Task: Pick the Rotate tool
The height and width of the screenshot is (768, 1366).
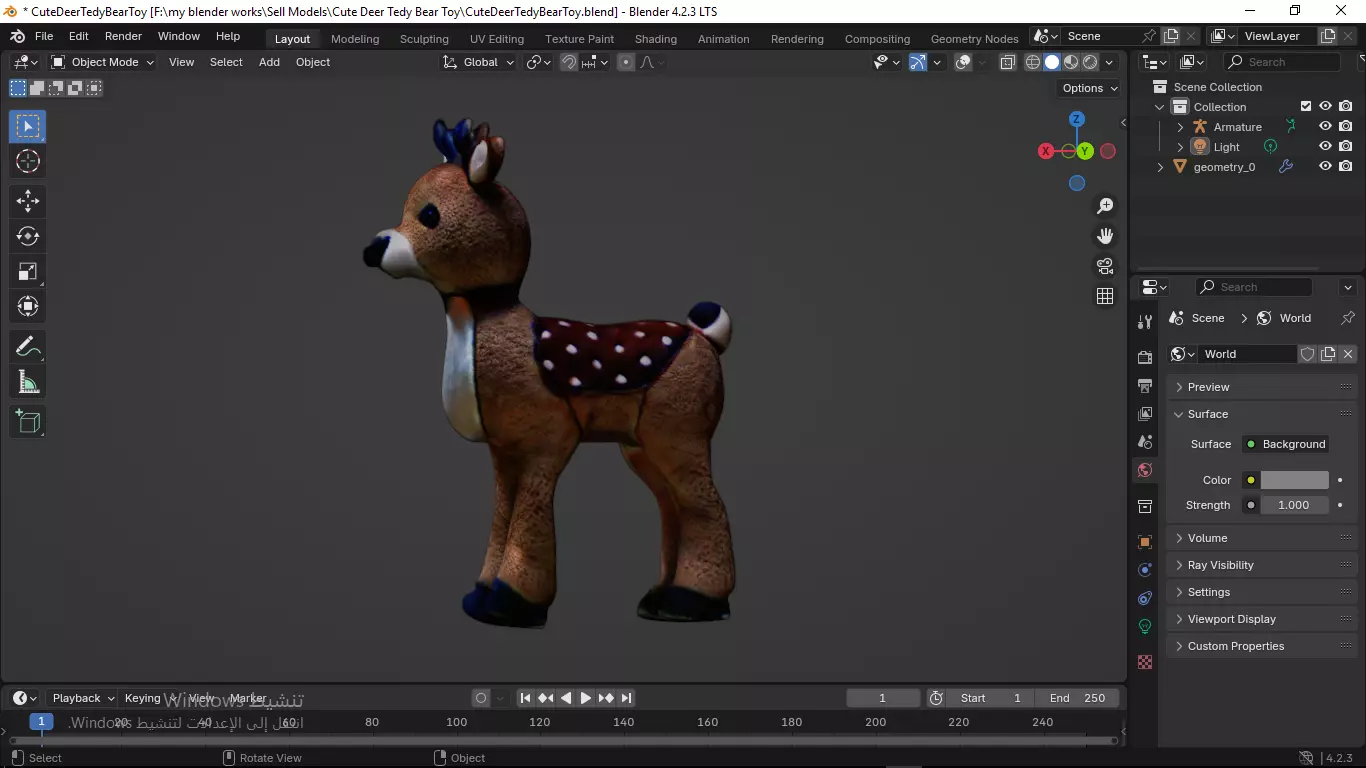Action: coord(28,236)
